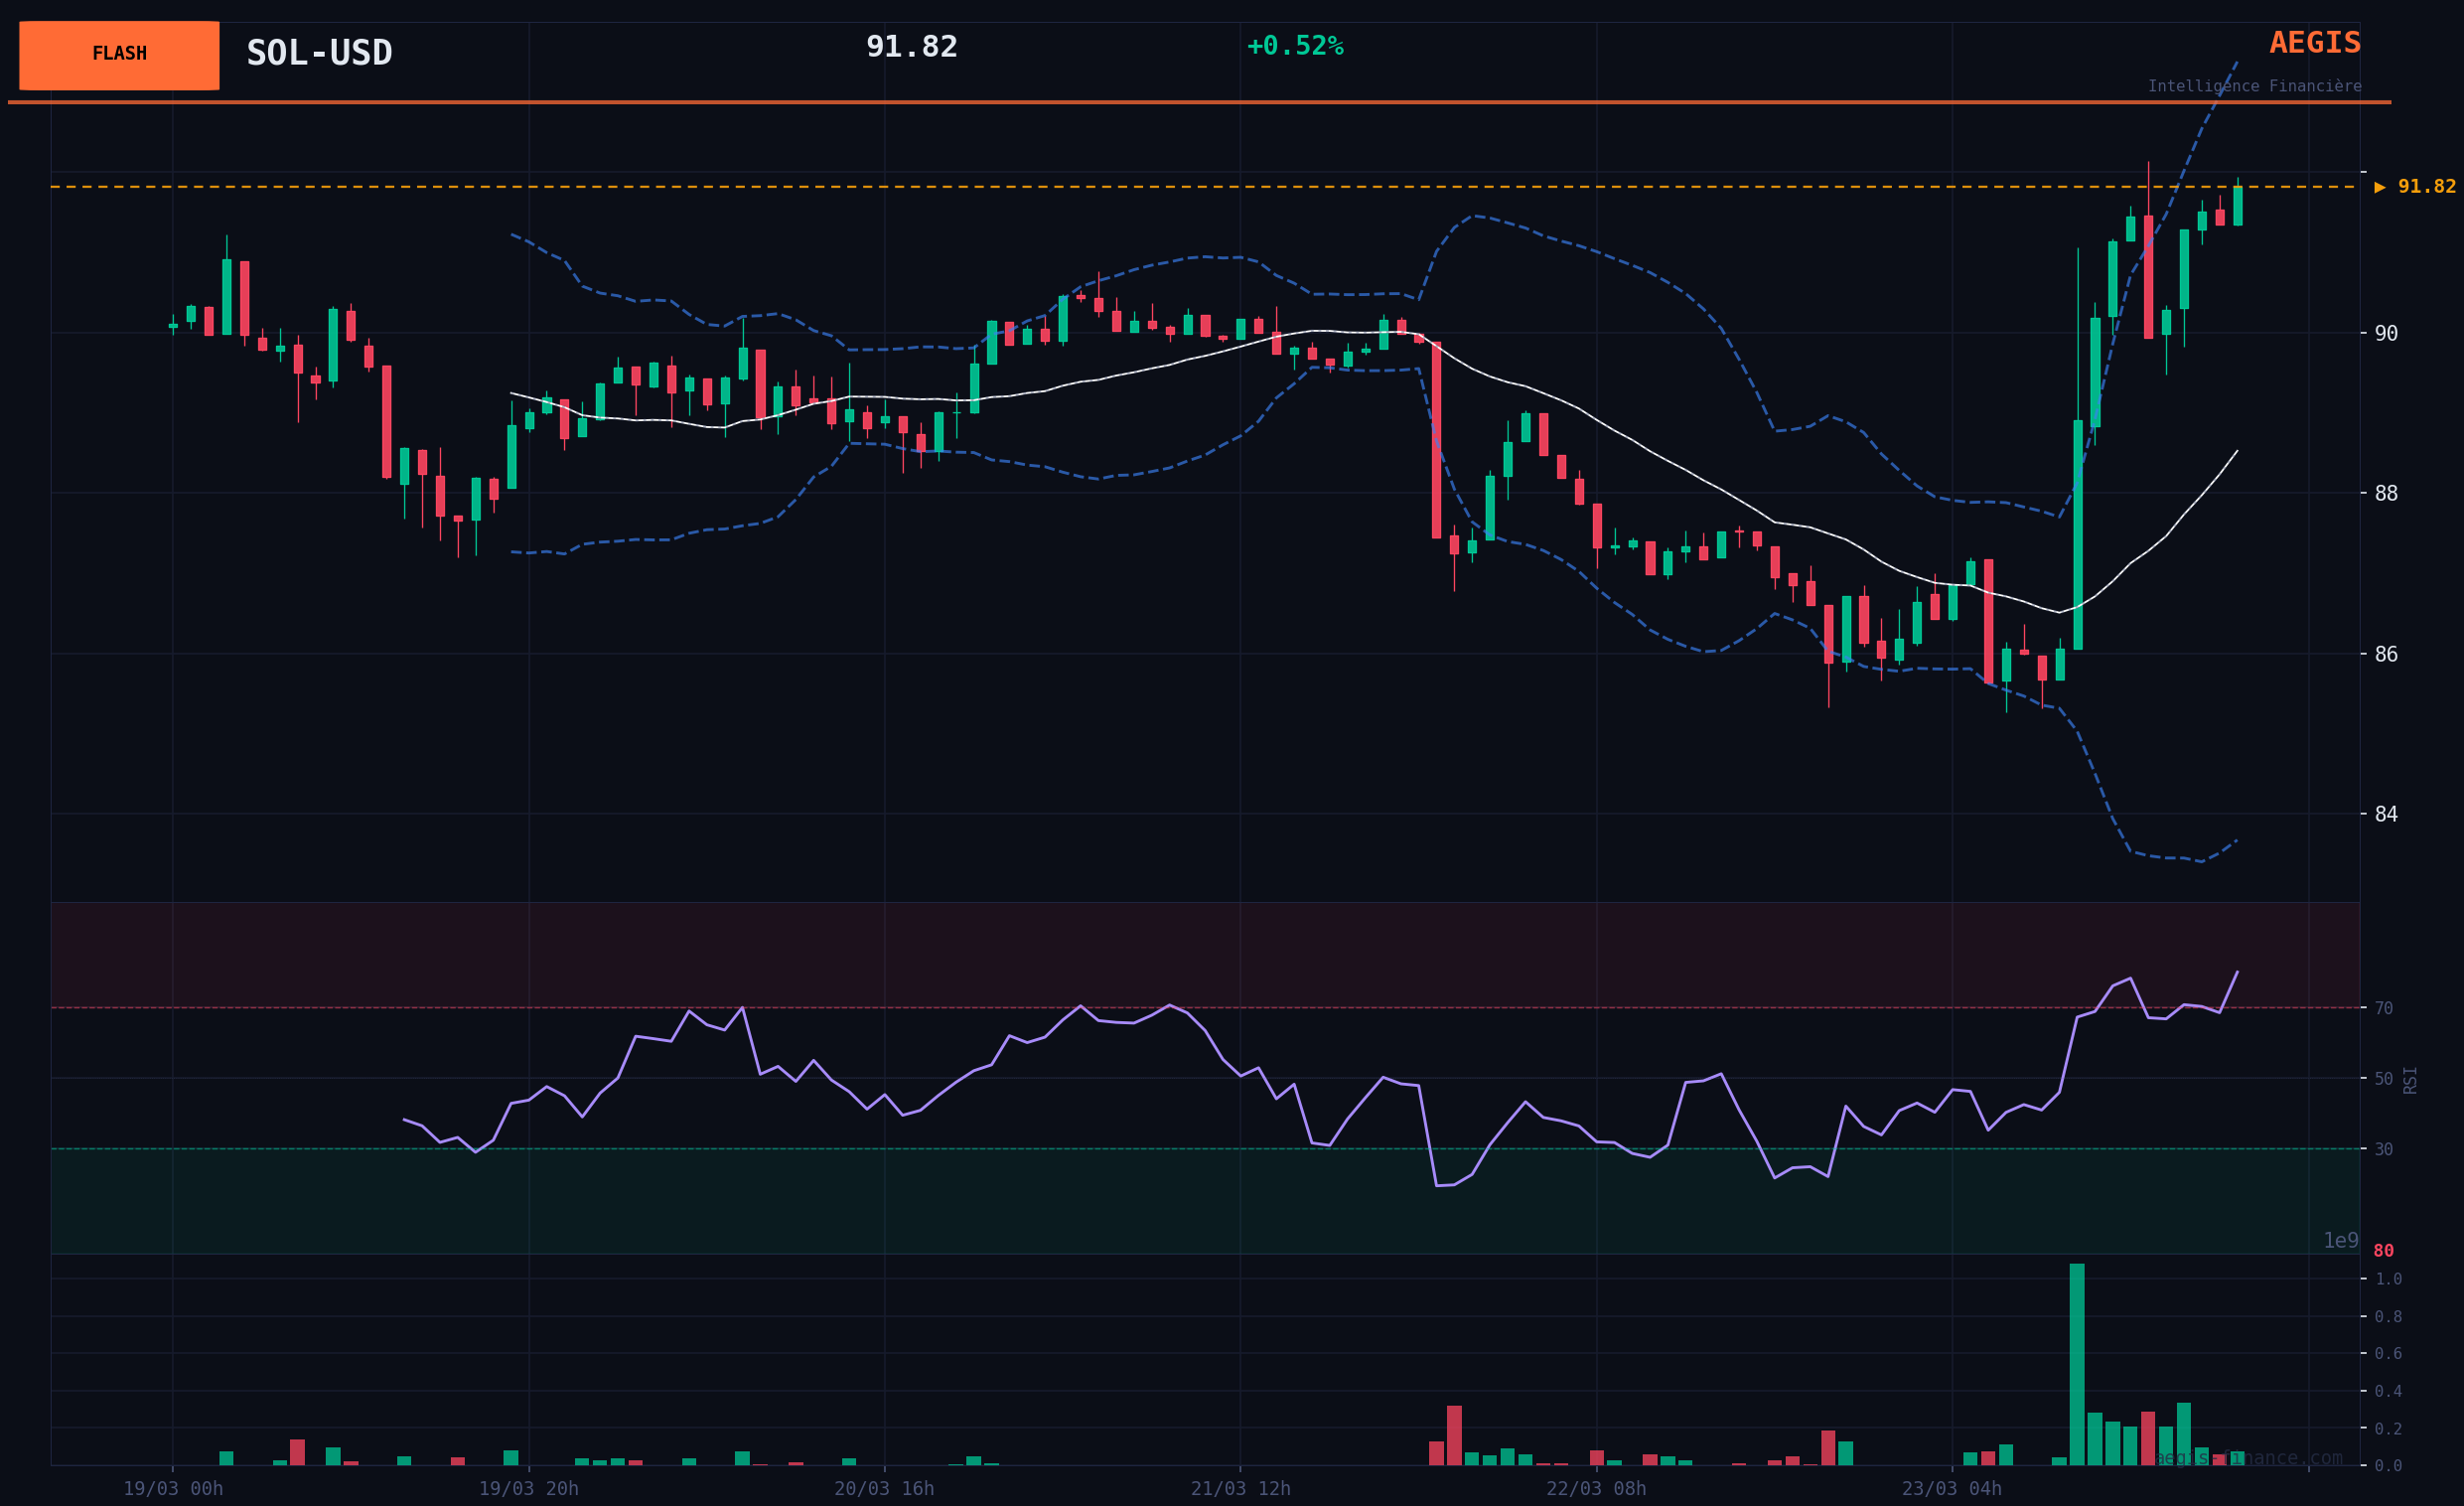This screenshot has height=1506, width=2464.
Task: Click the 84 price axis label
Action: (2386, 814)
